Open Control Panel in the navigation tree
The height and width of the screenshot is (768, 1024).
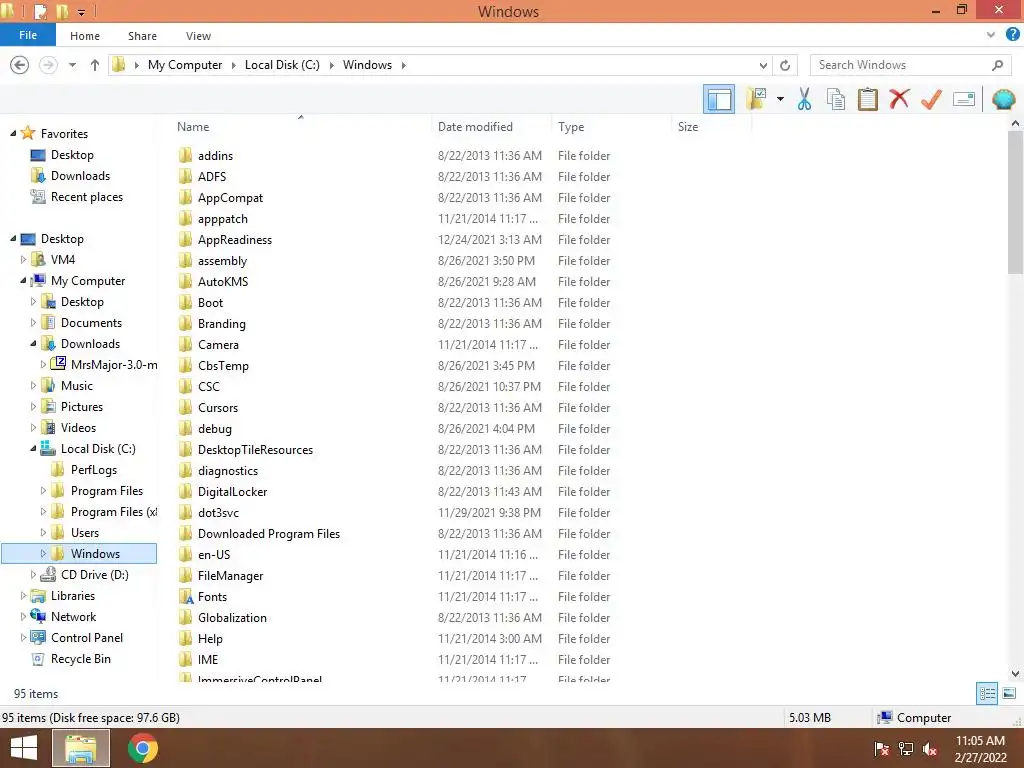[x=87, y=637]
